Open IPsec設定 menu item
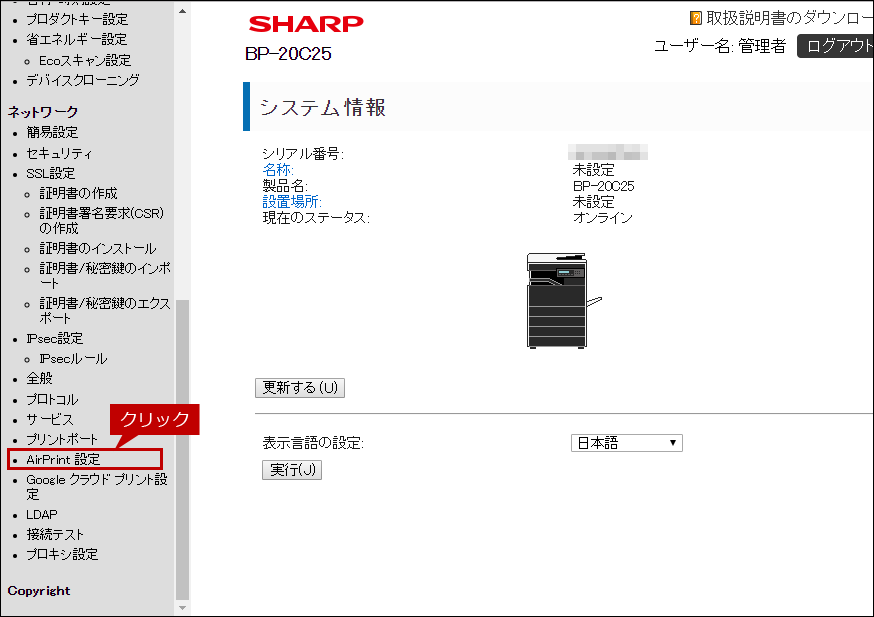874x617 pixels. pyautogui.click(x=55, y=338)
